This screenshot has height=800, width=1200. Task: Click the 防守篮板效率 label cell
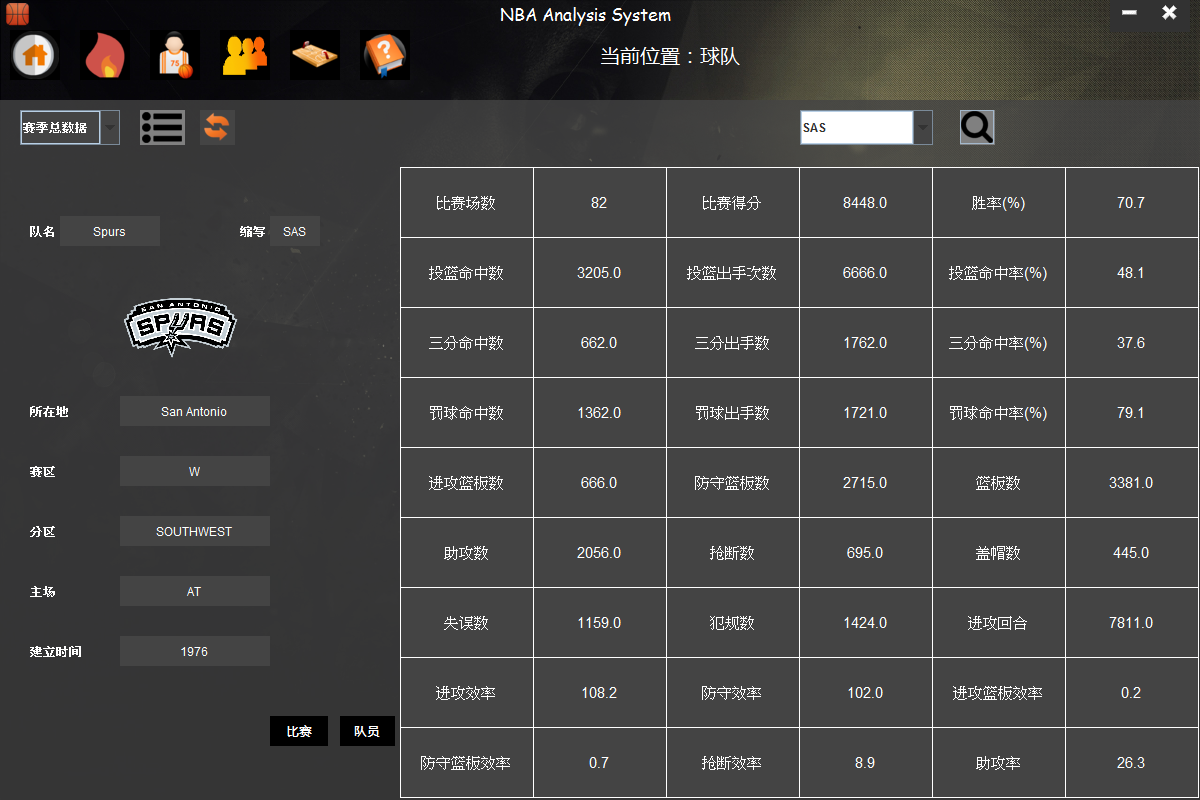click(467, 763)
